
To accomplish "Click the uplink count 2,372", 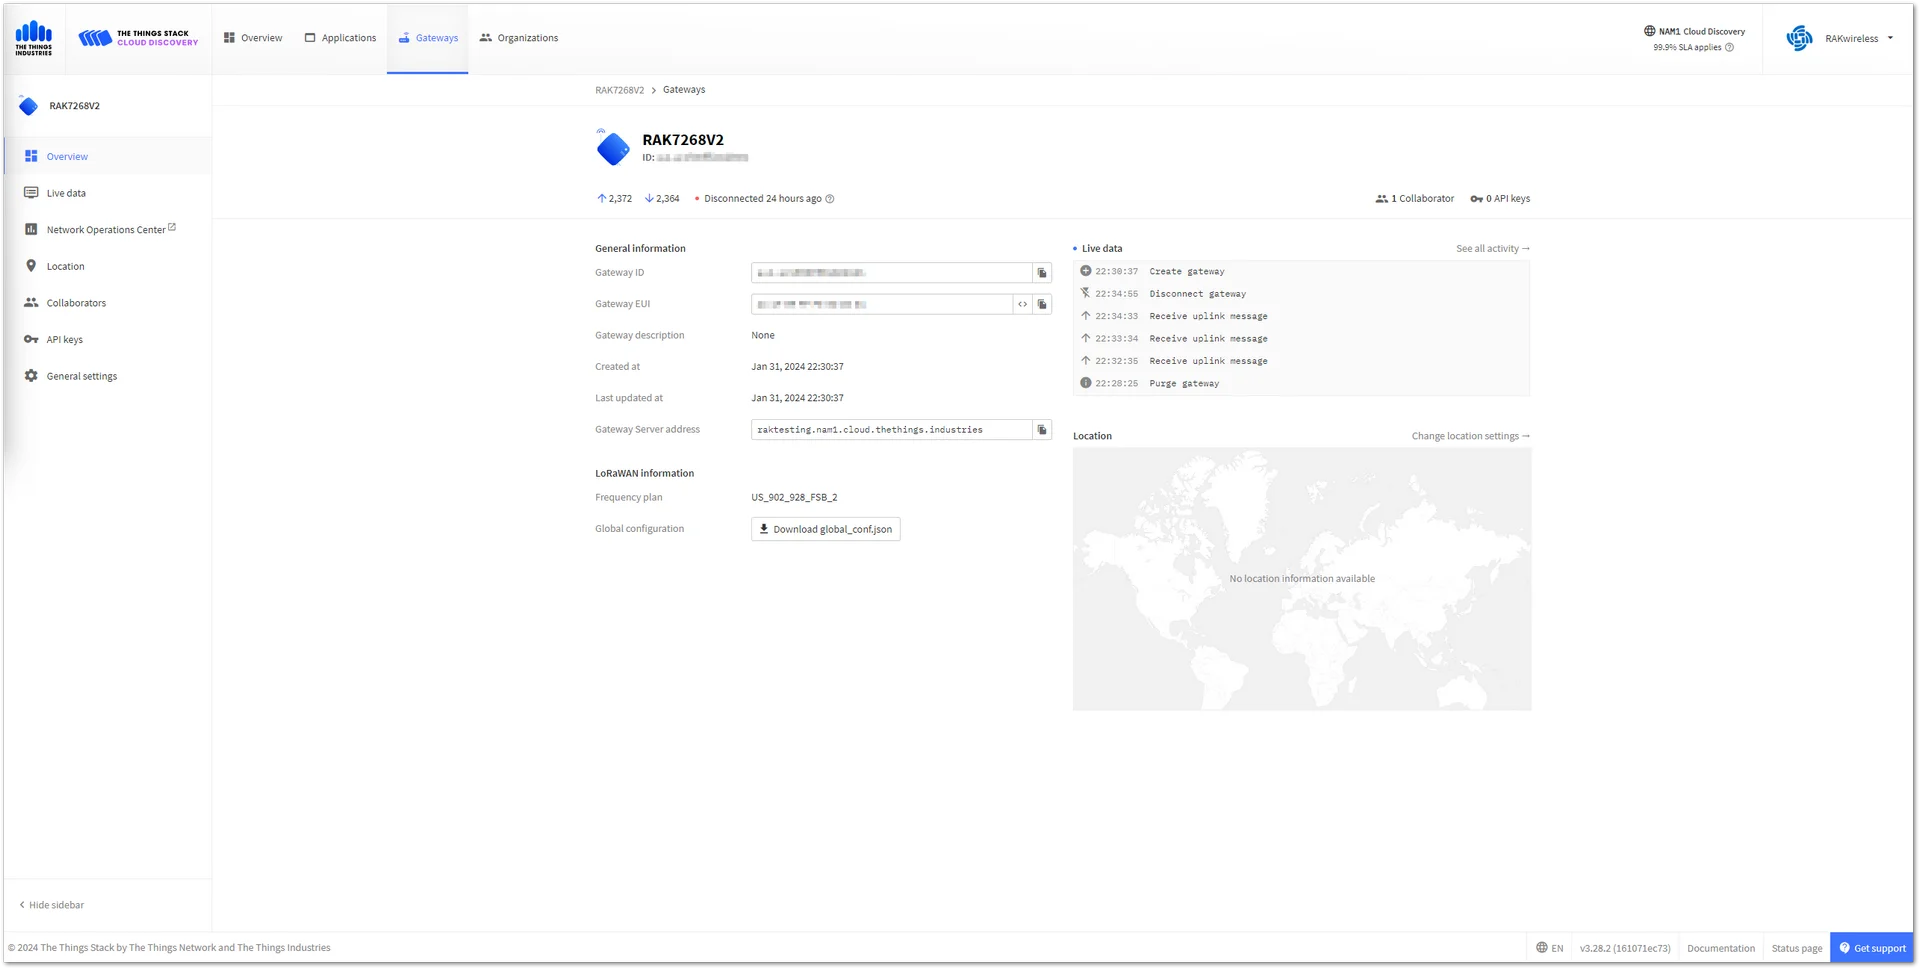I will pos(615,199).
